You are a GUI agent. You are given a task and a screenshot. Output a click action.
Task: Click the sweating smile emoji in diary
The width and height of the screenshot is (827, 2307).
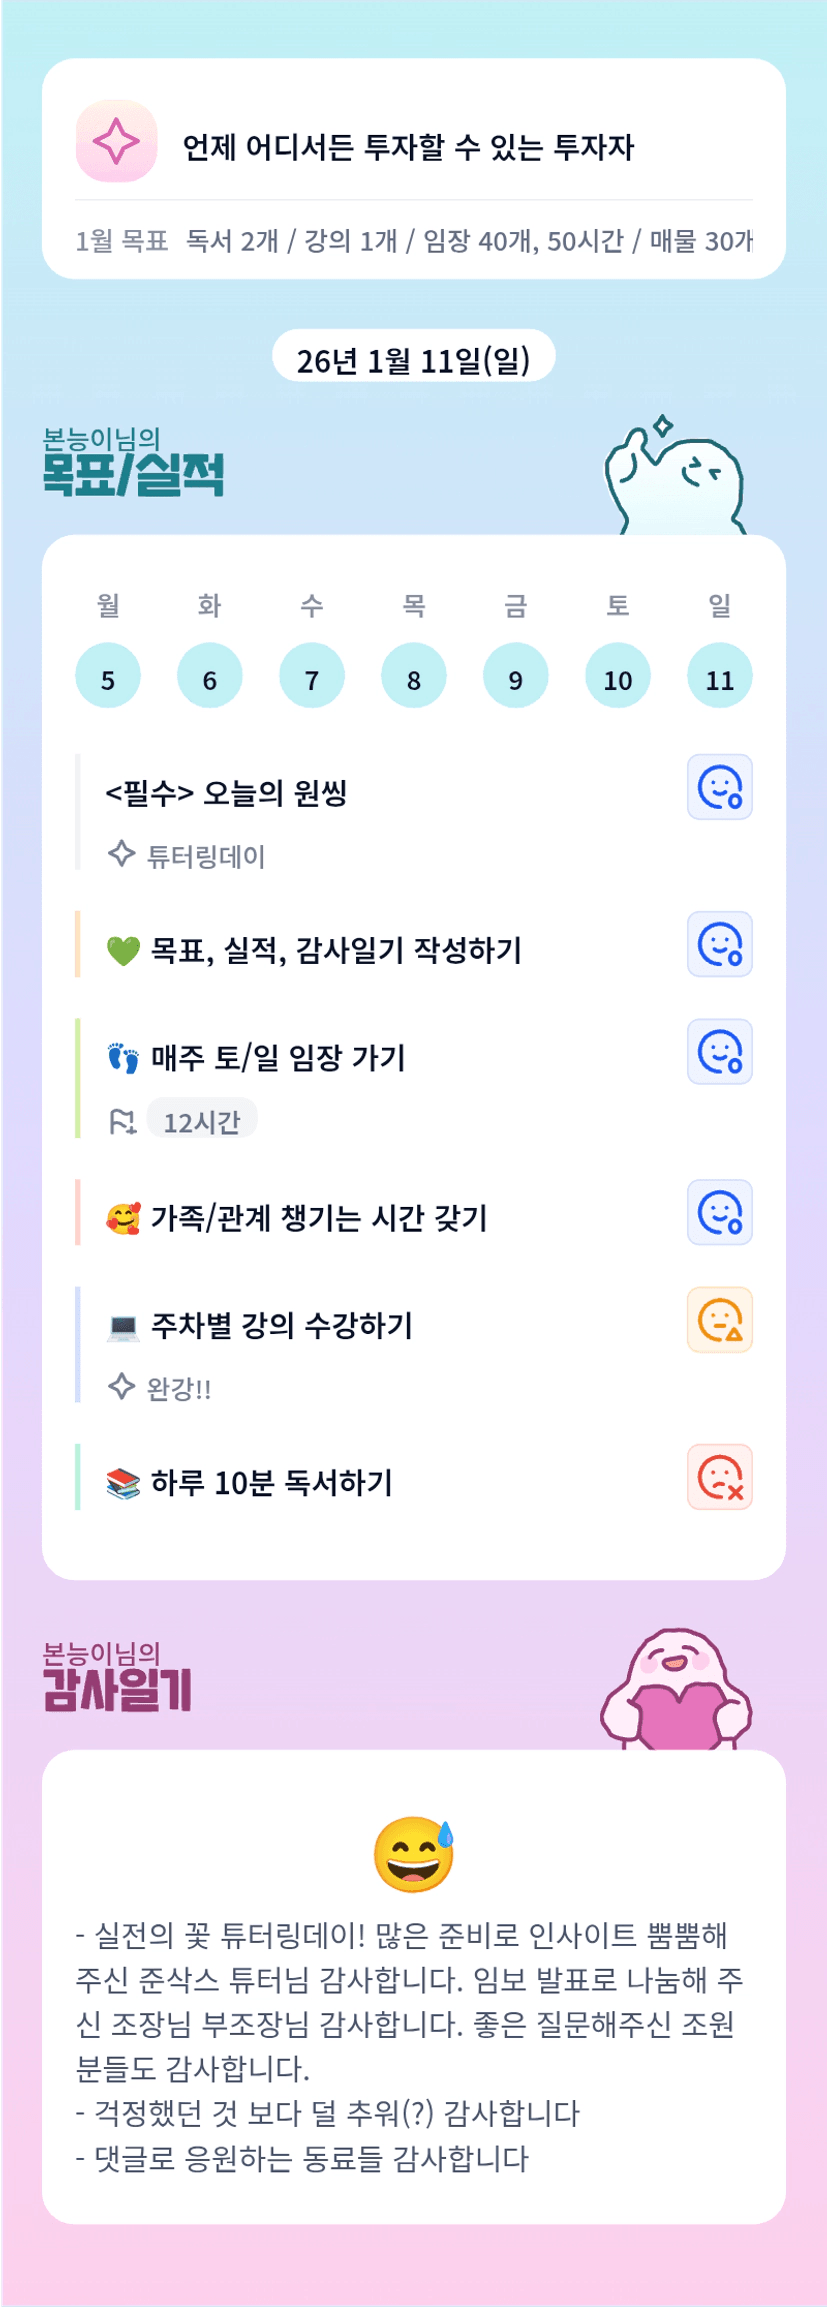[x=413, y=1854]
